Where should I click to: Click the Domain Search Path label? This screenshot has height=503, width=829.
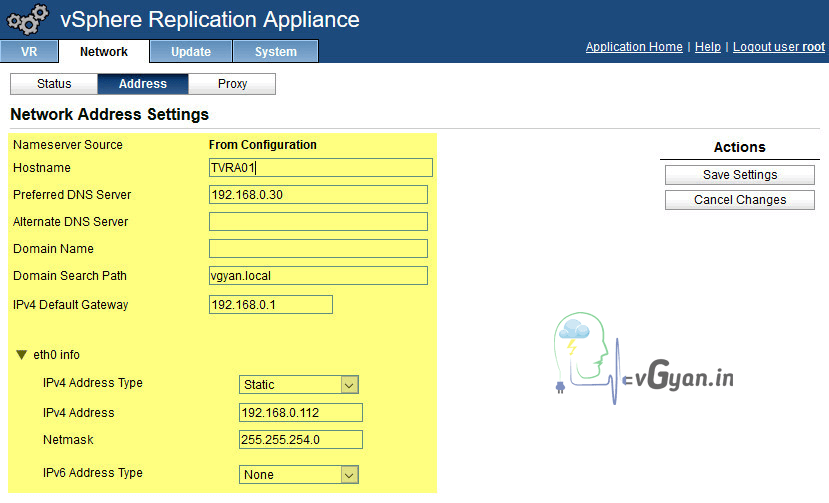tap(70, 276)
